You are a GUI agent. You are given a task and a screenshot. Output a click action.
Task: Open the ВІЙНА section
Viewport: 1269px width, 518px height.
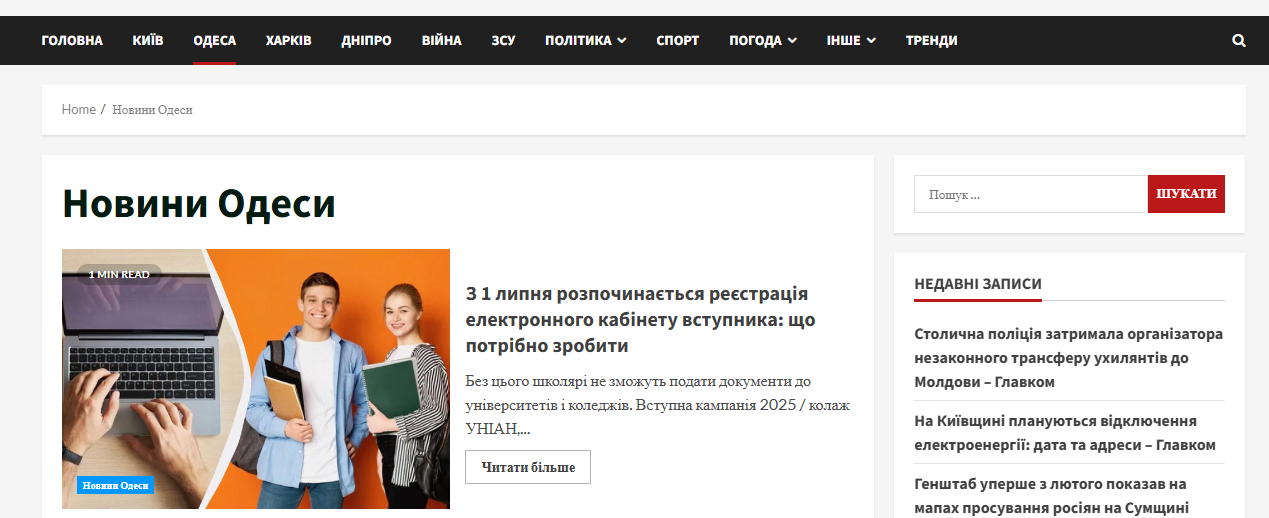[441, 41]
